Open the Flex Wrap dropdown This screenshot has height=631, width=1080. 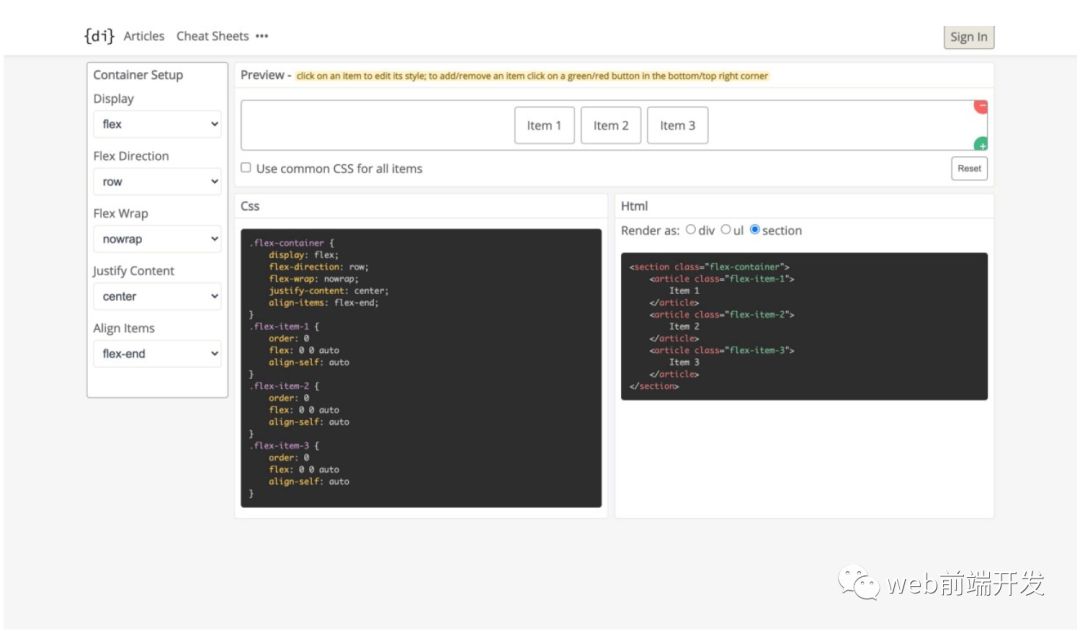tap(157, 239)
